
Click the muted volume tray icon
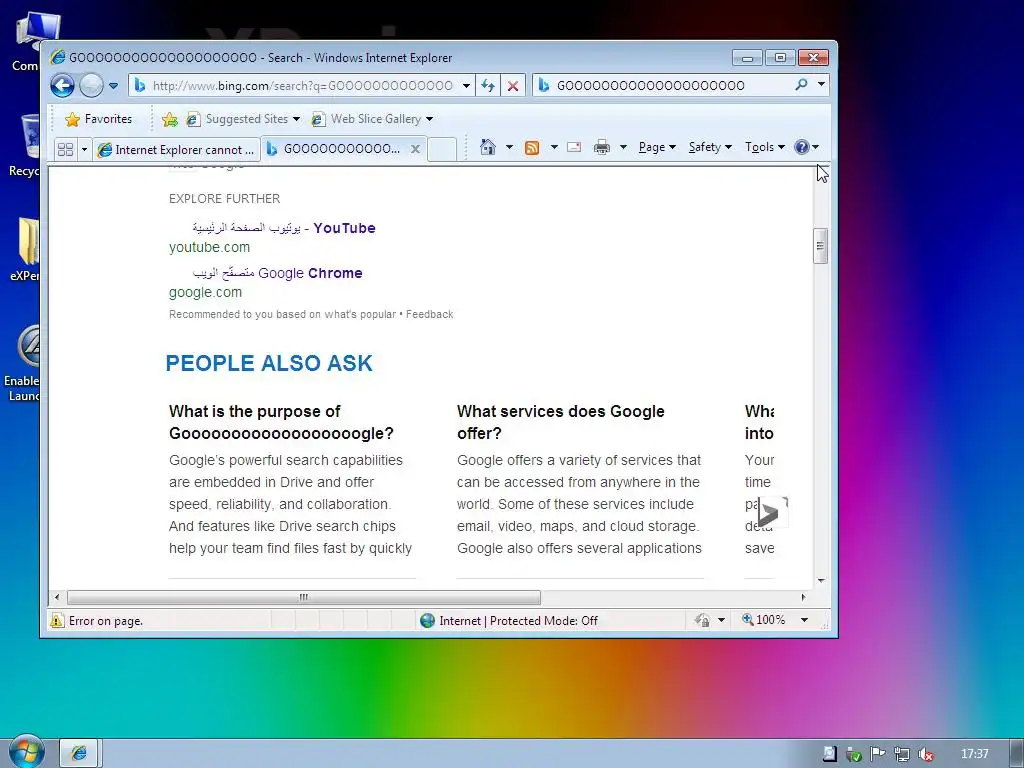[925, 754]
